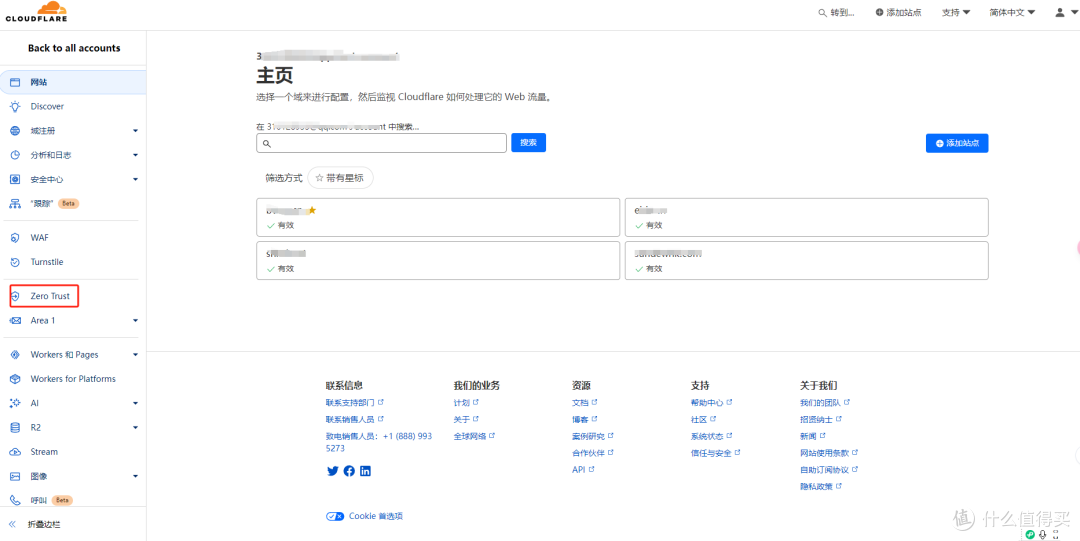Click the Workers 和 Pages icon

[14, 354]
